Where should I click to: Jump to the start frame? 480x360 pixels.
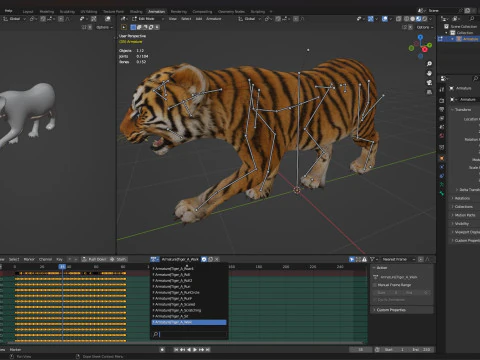(176, 349)
